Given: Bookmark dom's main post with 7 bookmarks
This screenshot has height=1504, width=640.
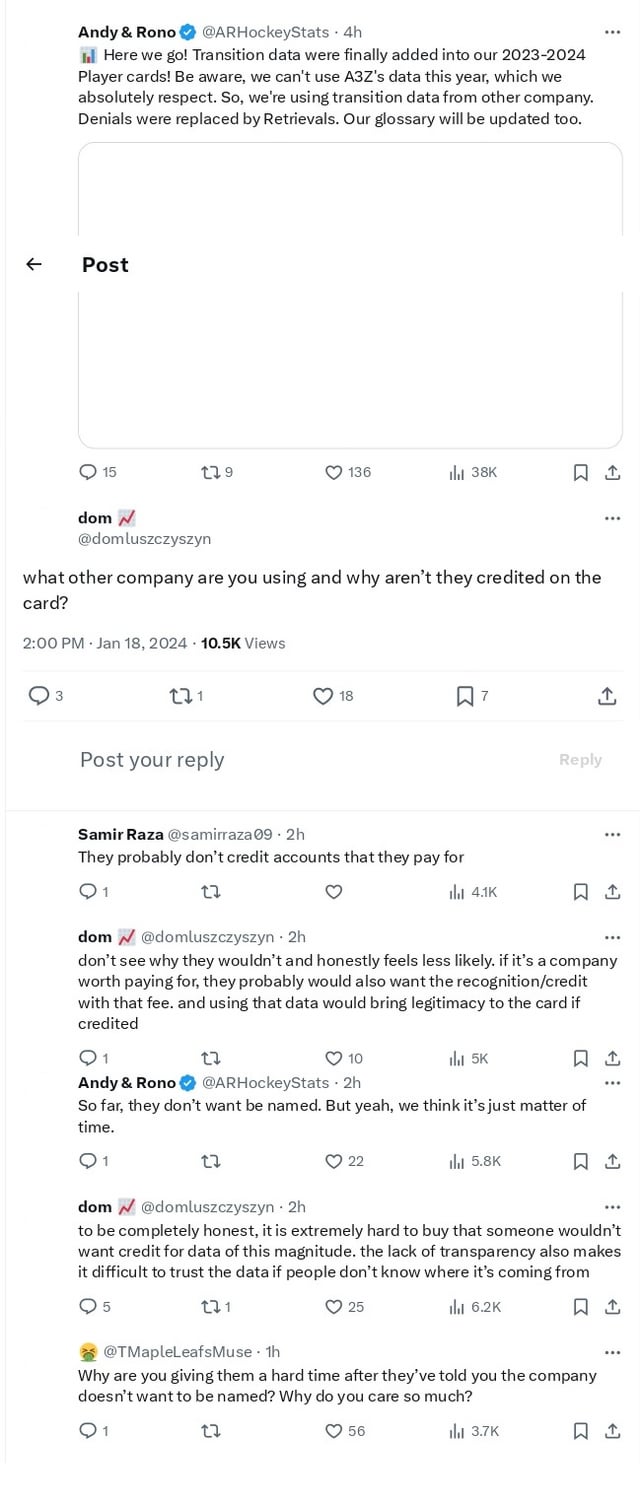Looking at the screenshot, I should [x=465, y=696].
